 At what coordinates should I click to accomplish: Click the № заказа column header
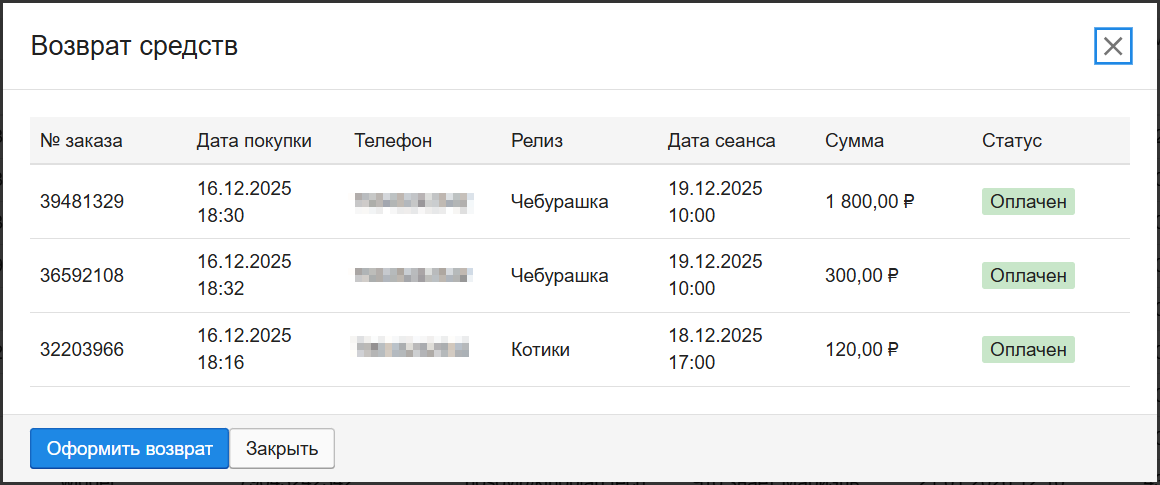point(81,141)
